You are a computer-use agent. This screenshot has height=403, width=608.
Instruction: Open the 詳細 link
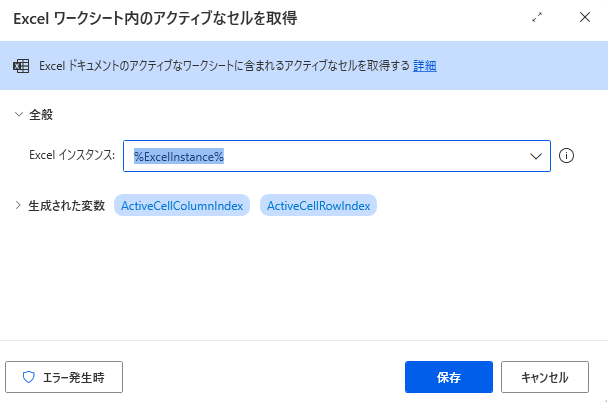tap(424, 66)
